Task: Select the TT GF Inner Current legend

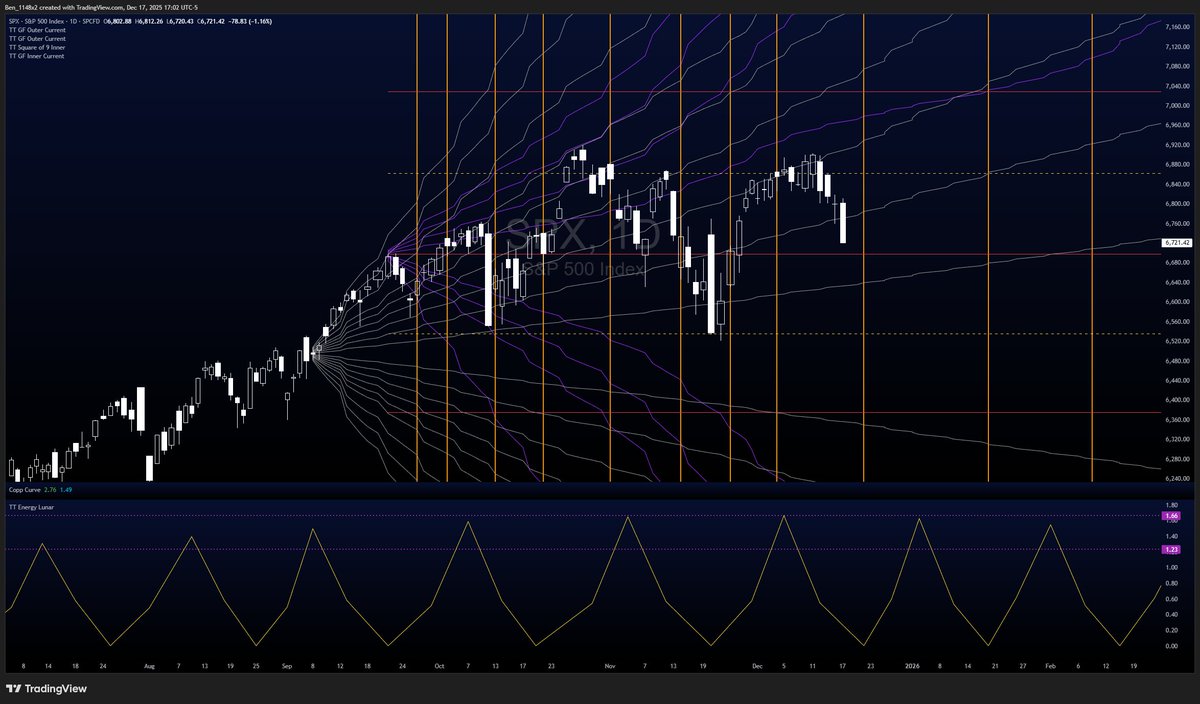Action: [x=36, y=56]
